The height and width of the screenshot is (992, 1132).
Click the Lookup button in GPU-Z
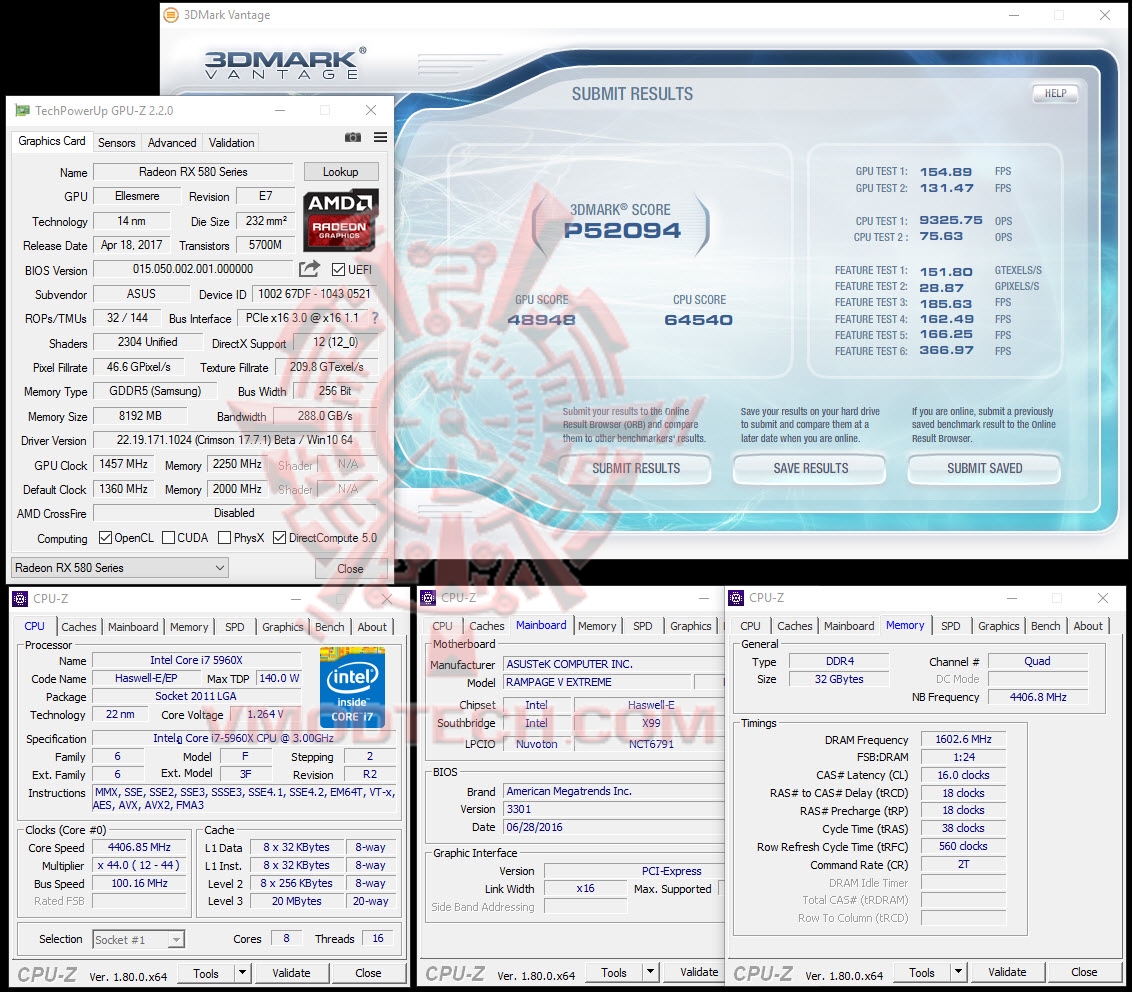pos(340,172)
